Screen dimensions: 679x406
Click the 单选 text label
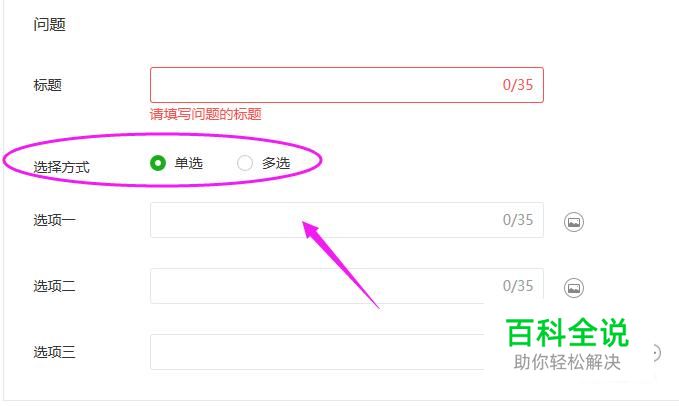point(189,163)
